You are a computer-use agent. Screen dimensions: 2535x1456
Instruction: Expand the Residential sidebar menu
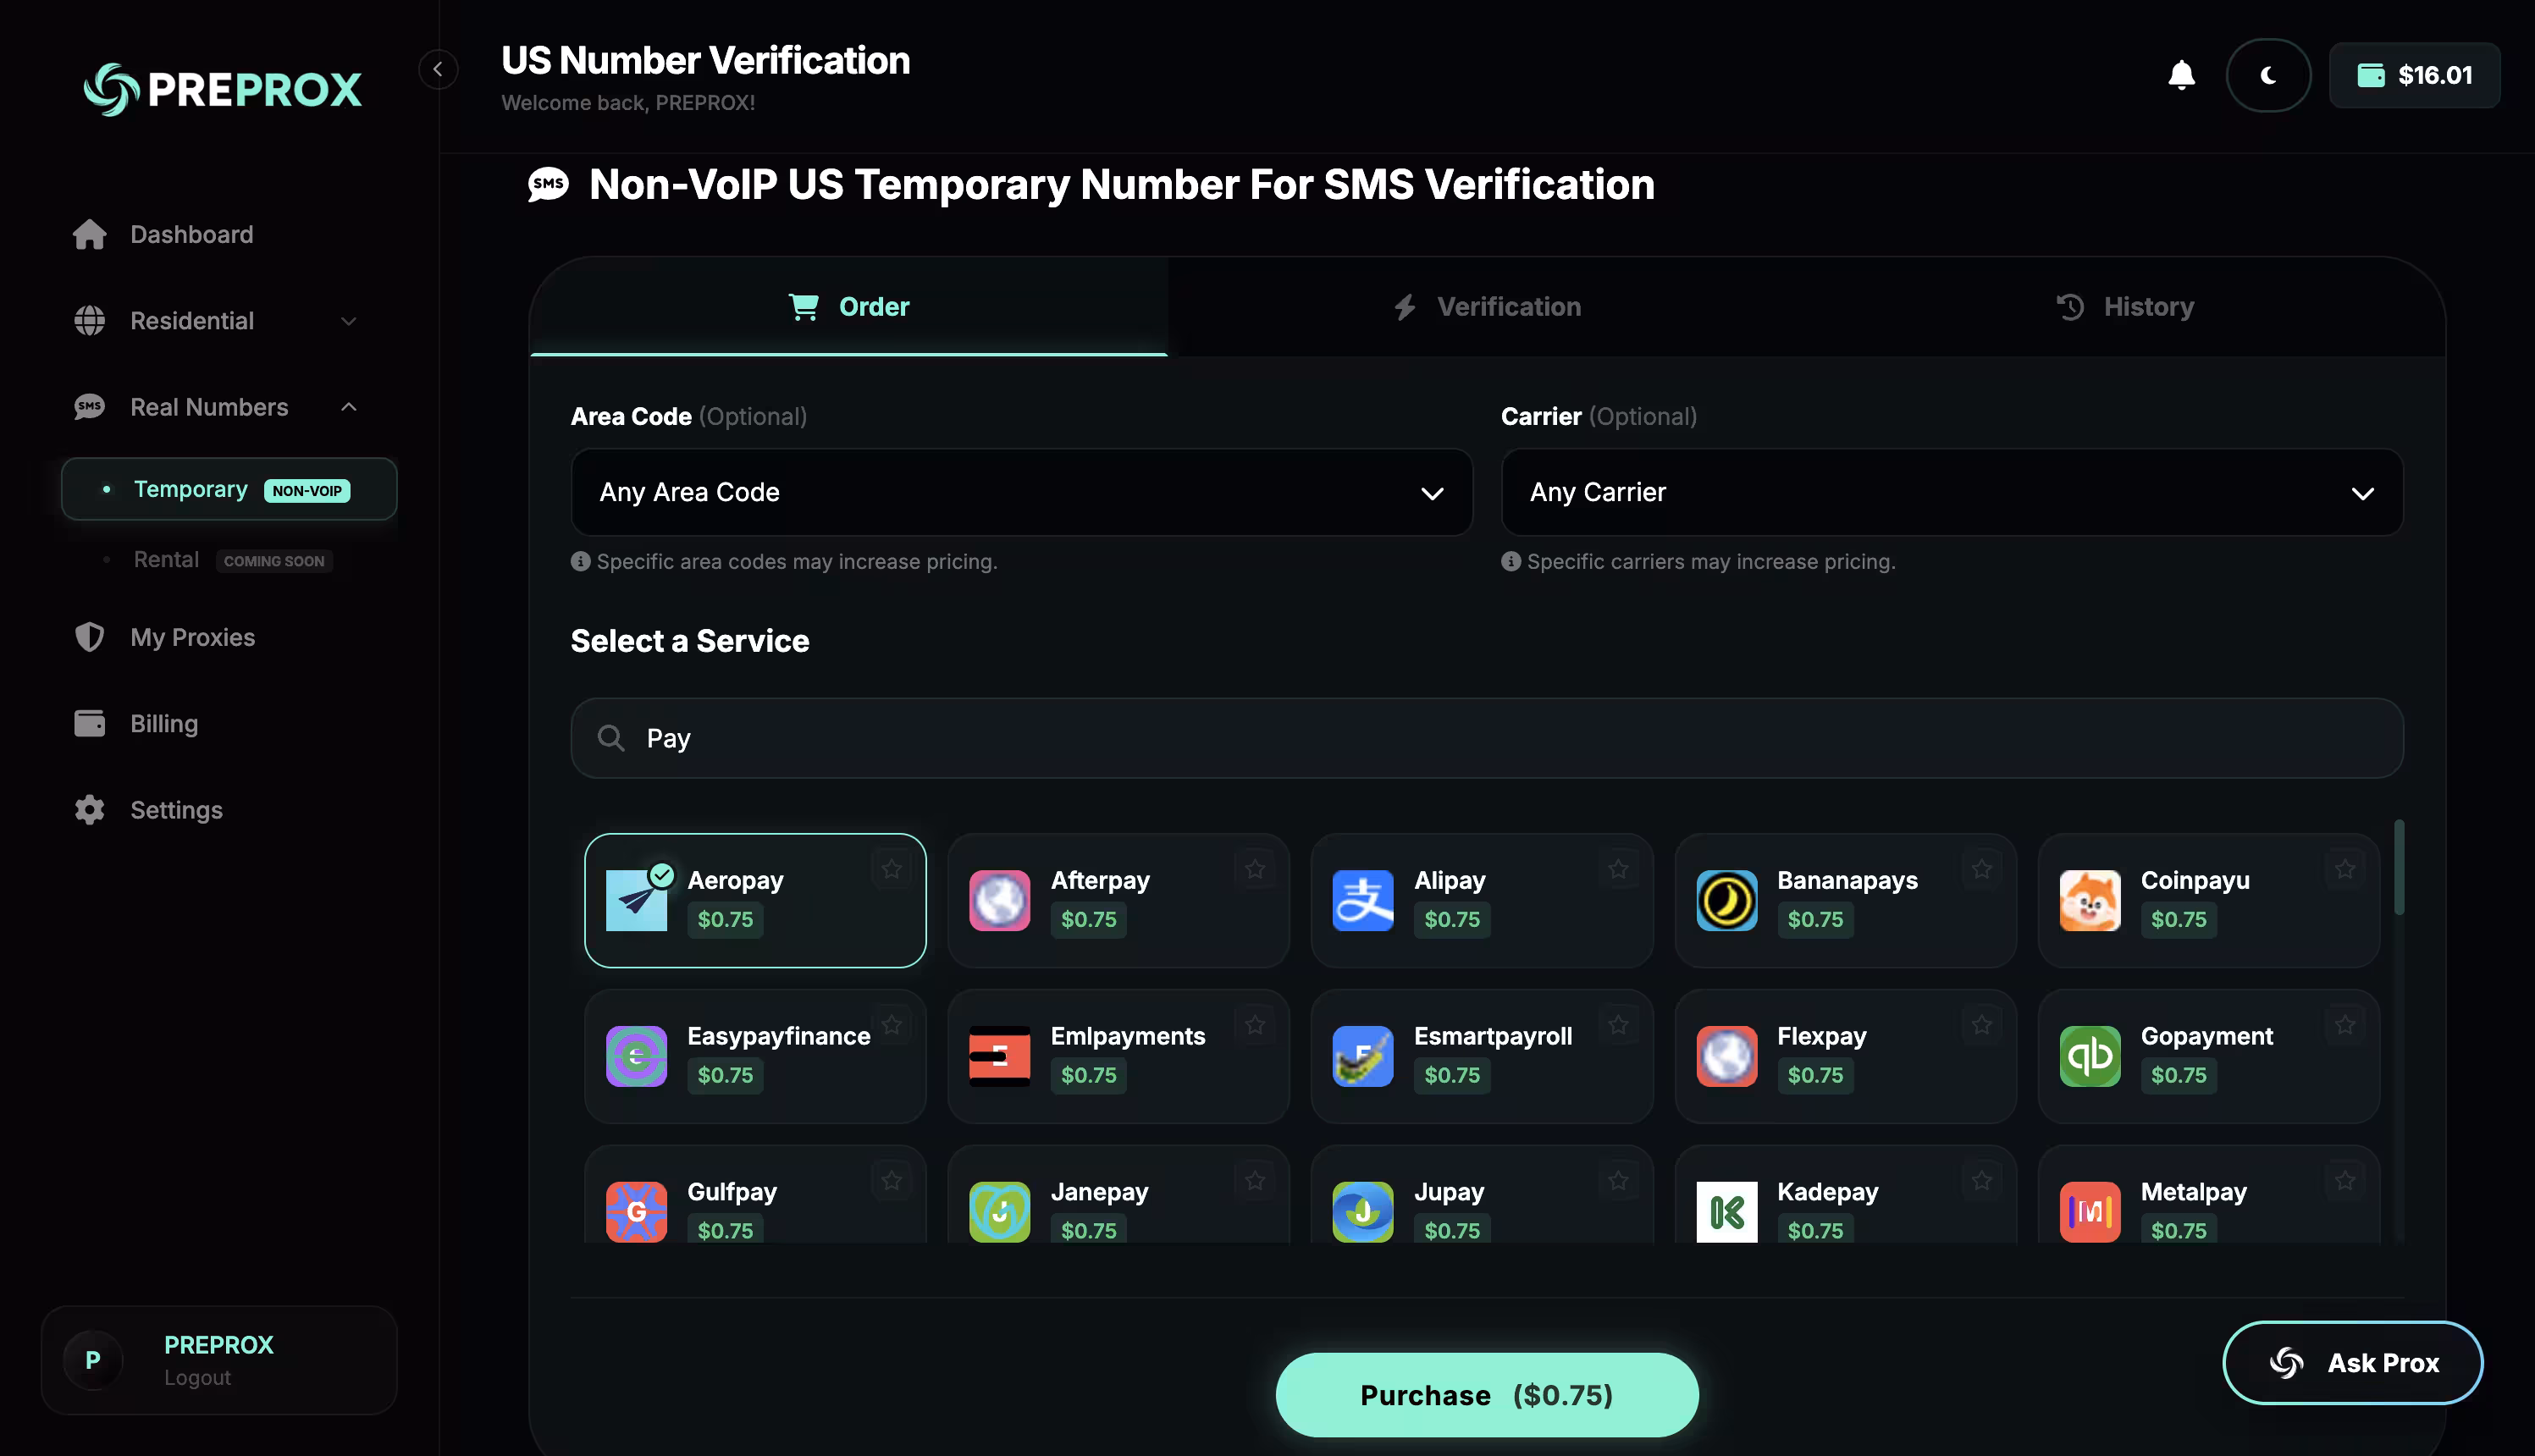[219, 321]
